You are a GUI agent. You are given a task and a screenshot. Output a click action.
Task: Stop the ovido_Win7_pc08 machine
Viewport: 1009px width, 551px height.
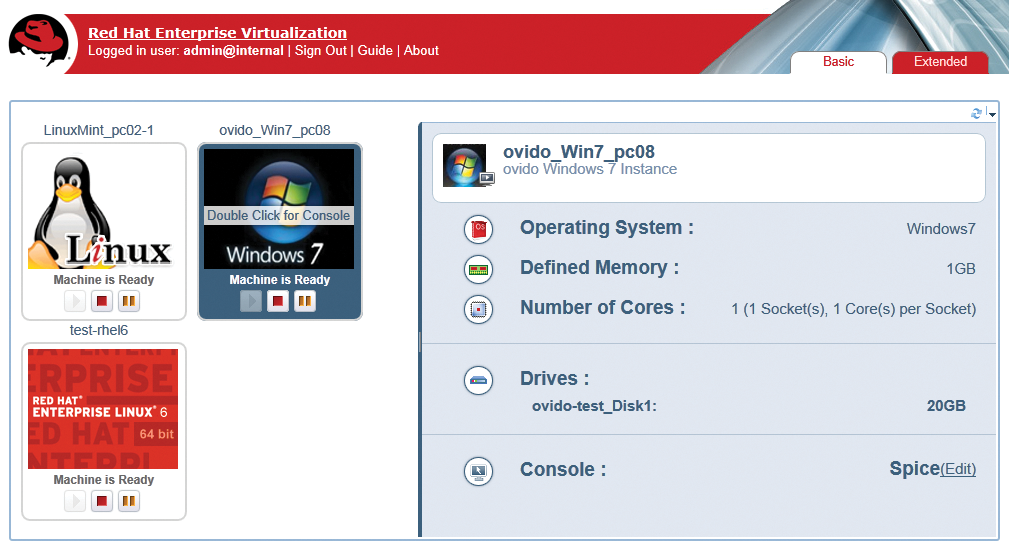coord(278,301)
